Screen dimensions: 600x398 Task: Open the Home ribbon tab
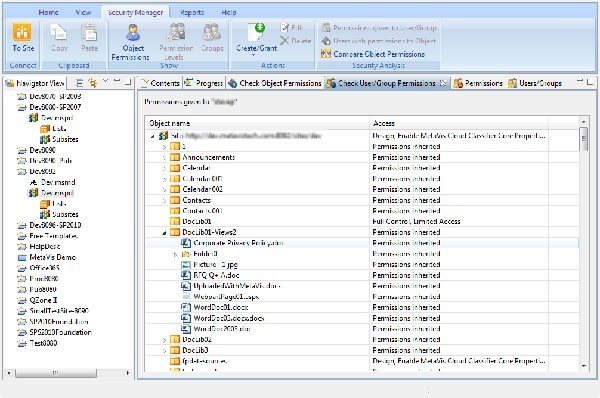tap(49, 12)
